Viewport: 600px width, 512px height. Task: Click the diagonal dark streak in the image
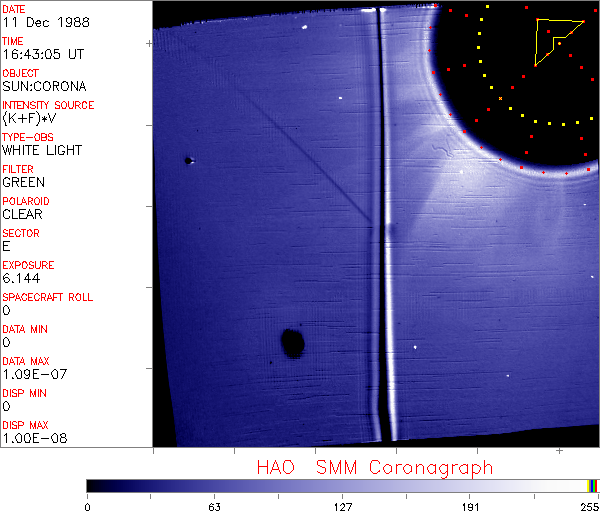pos(306,157)
